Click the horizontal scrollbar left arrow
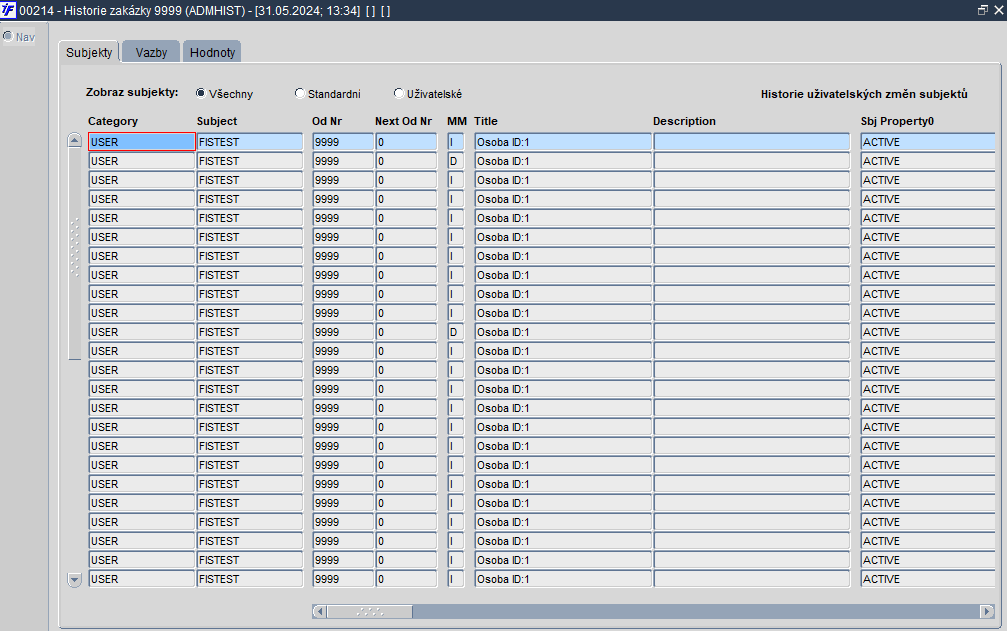 [x=319, y=612]
